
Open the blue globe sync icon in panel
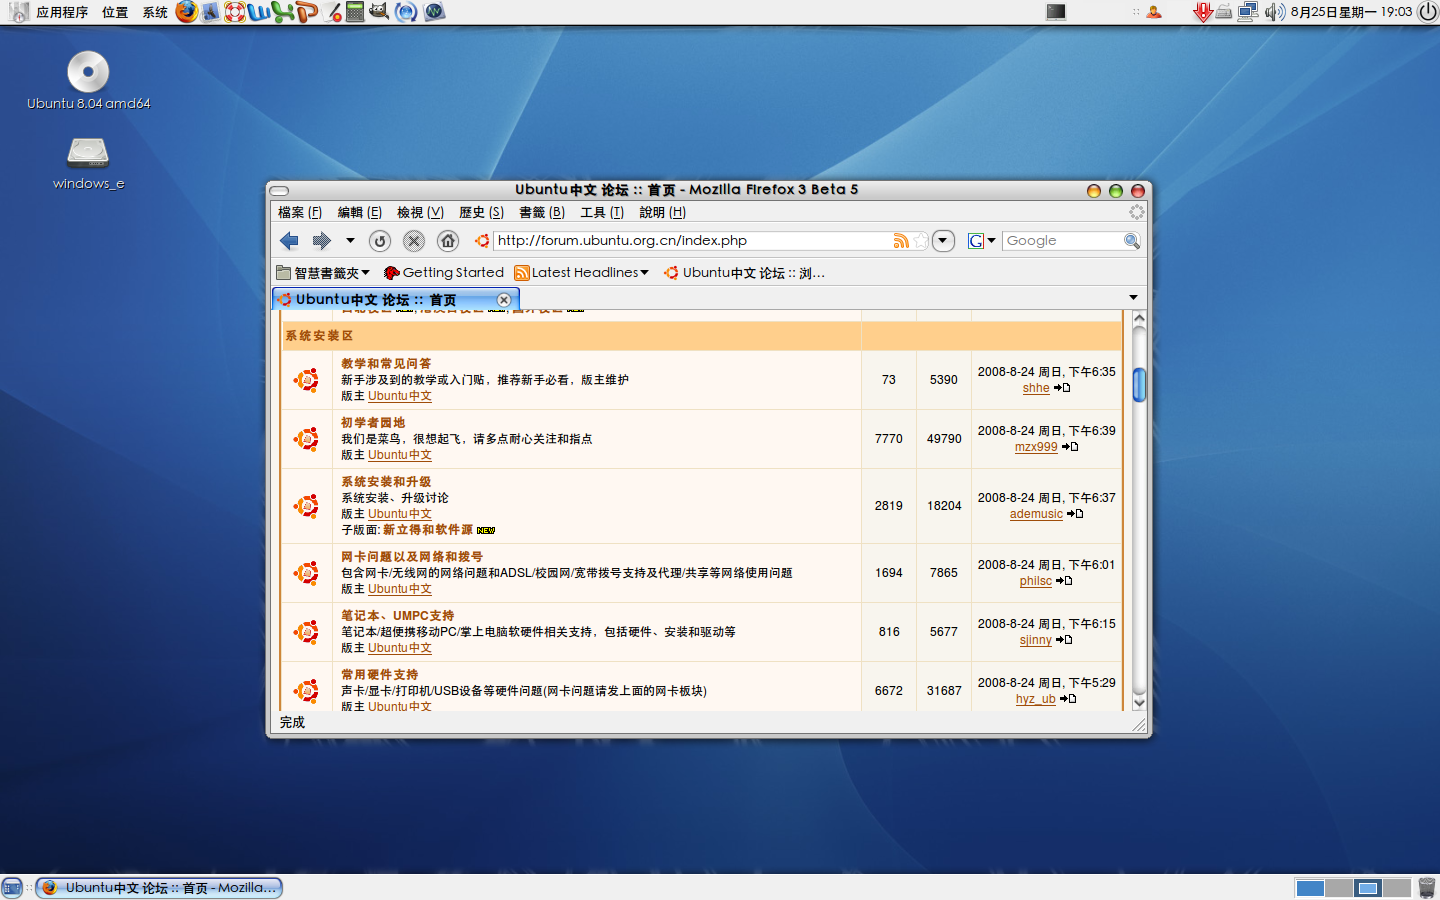(406, 12)
